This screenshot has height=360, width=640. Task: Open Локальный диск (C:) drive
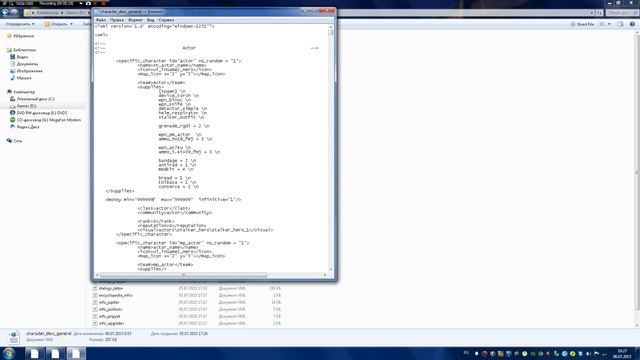pyautogui.click(x=36, y=99)
